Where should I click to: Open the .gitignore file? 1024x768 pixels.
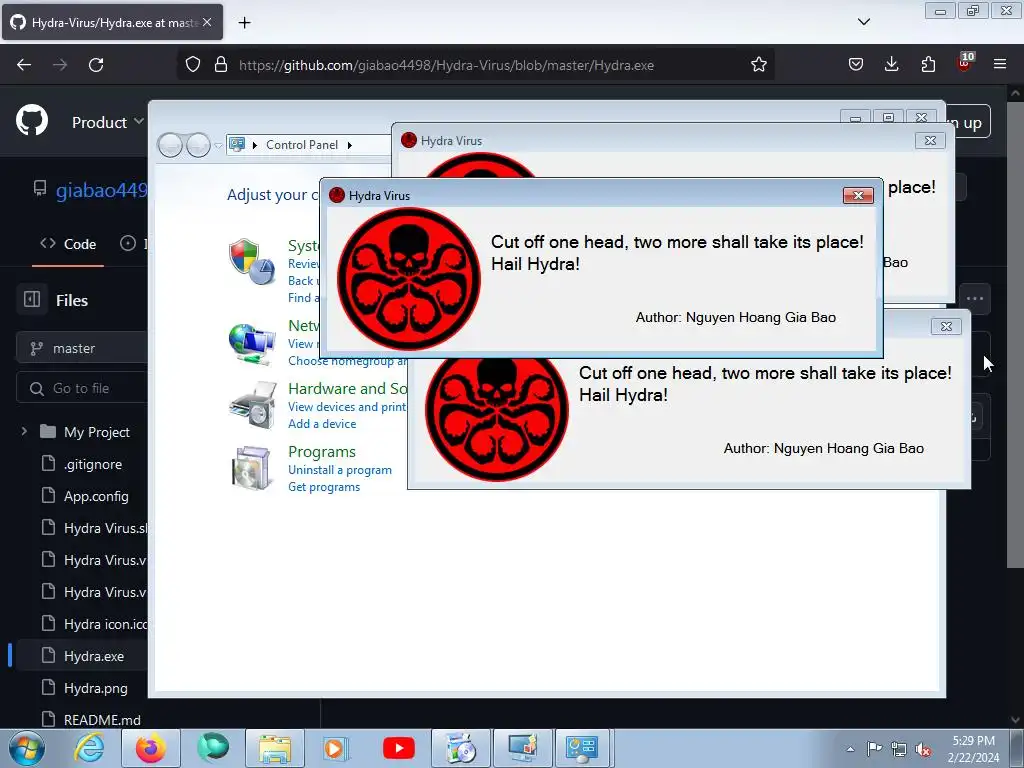tap(93, 464)
